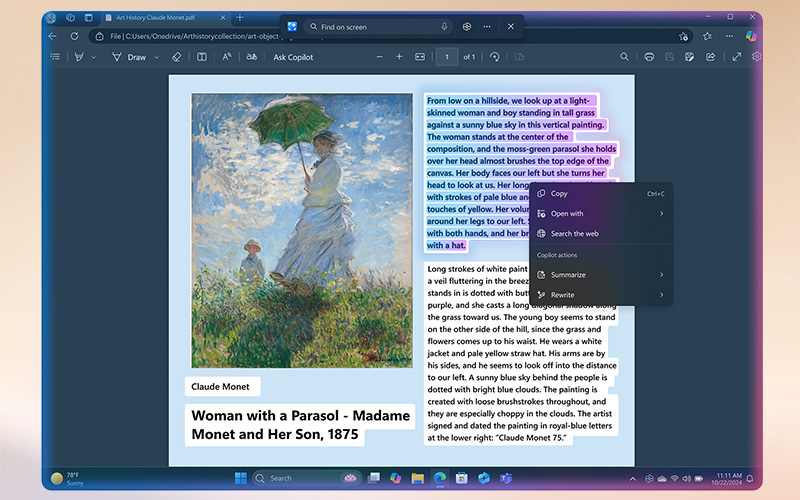
Task: Open Microsoft Store from taskbar
Action: [462, 478]
